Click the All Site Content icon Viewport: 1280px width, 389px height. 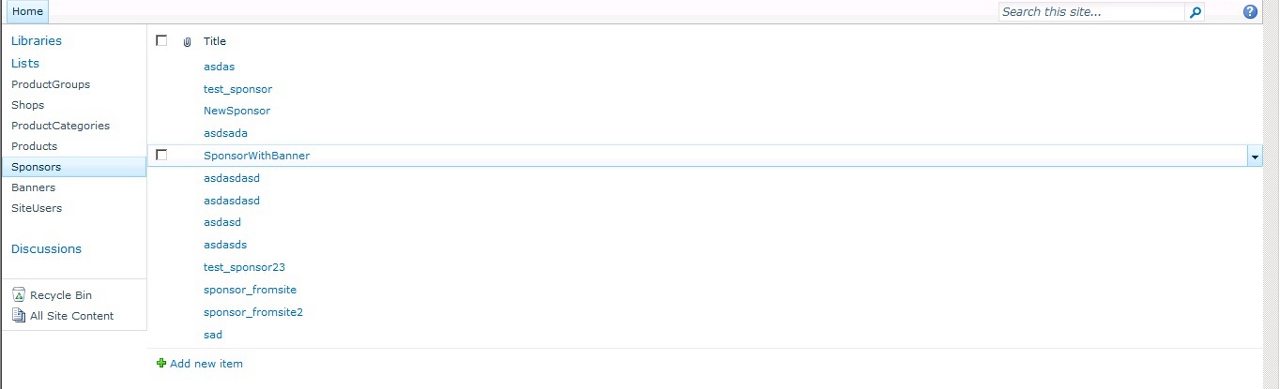coord(19,316)
